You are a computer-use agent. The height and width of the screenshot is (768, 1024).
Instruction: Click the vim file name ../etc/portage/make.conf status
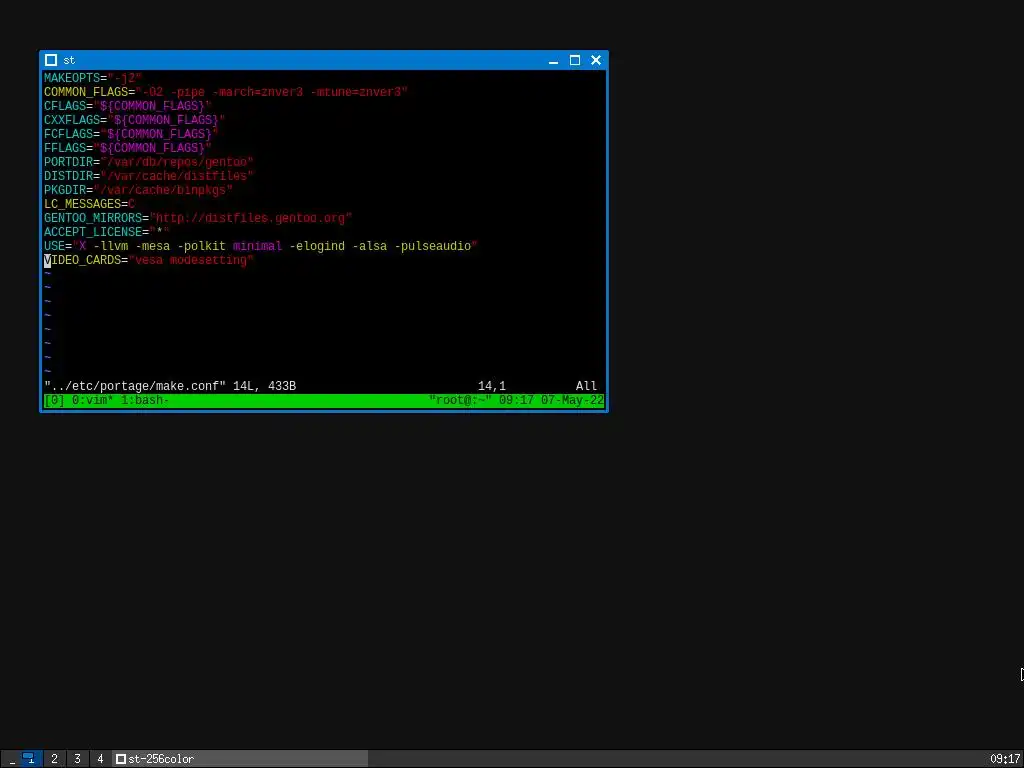pos(135,386)
